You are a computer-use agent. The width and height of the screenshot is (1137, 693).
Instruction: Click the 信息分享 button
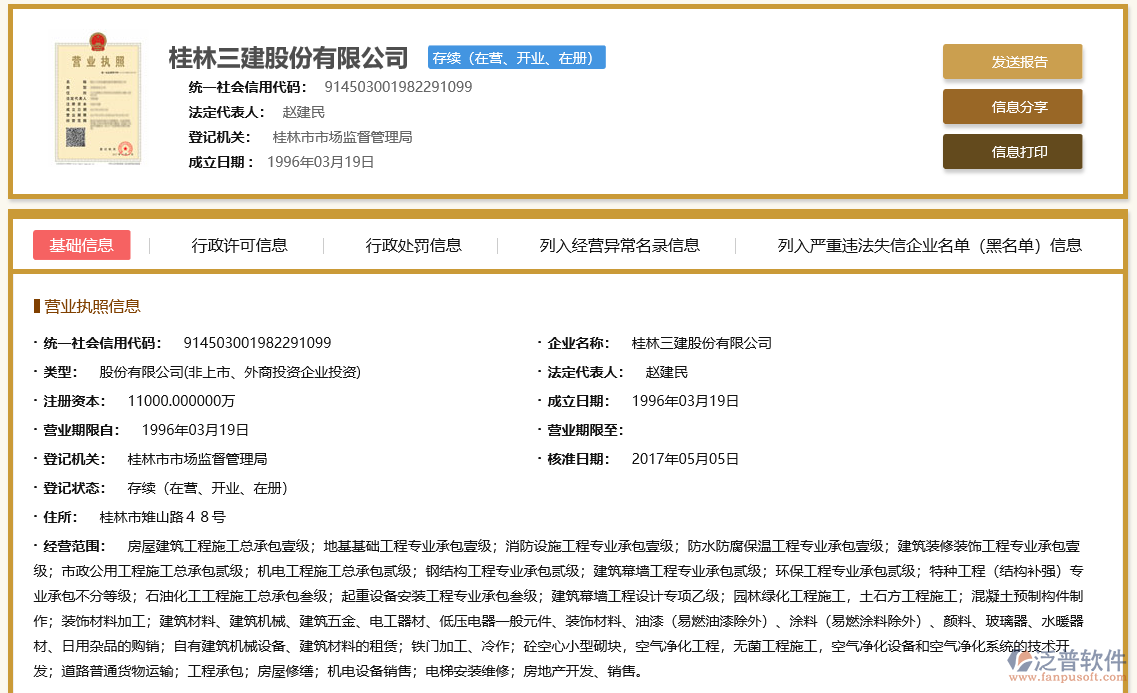tap(1012, 107)
